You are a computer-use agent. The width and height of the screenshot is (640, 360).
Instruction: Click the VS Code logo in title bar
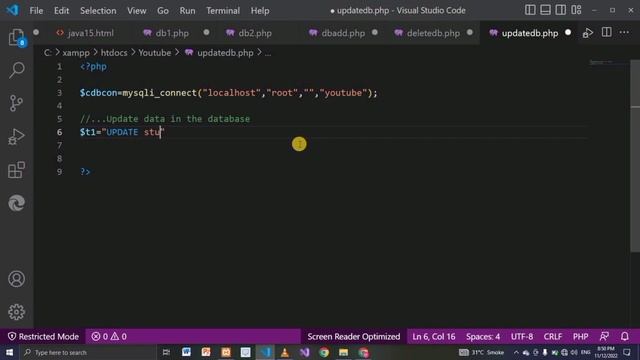[x=12, y=10]
